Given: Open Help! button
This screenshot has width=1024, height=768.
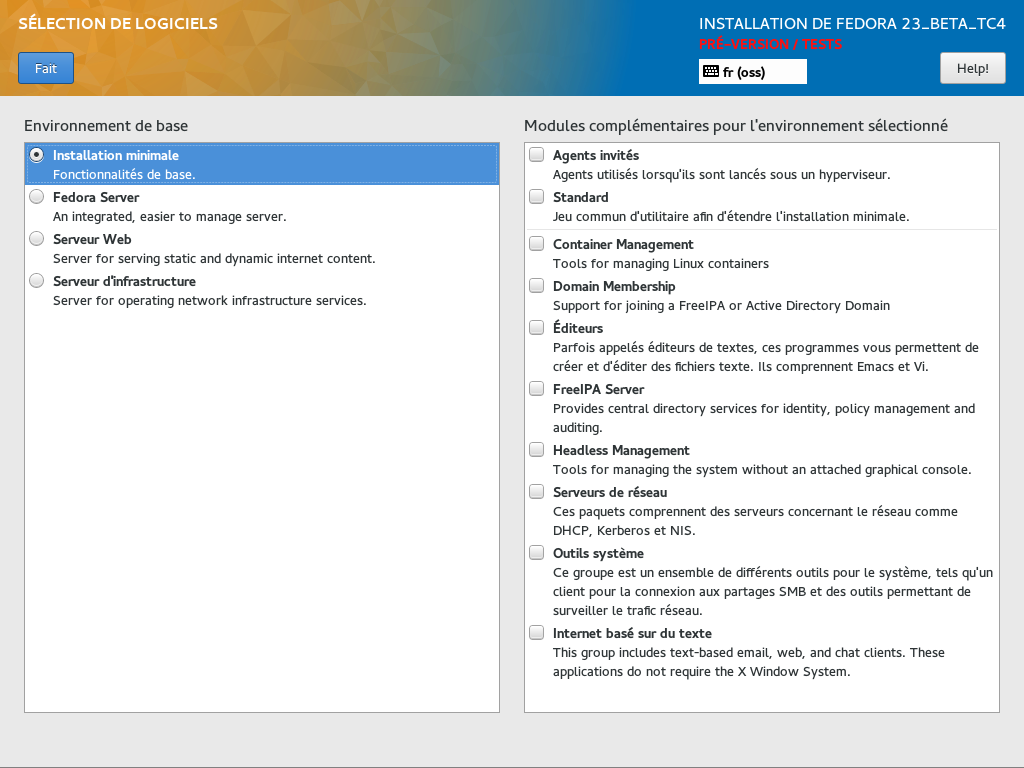Looking at the screenshot, I should pos(972,68).
